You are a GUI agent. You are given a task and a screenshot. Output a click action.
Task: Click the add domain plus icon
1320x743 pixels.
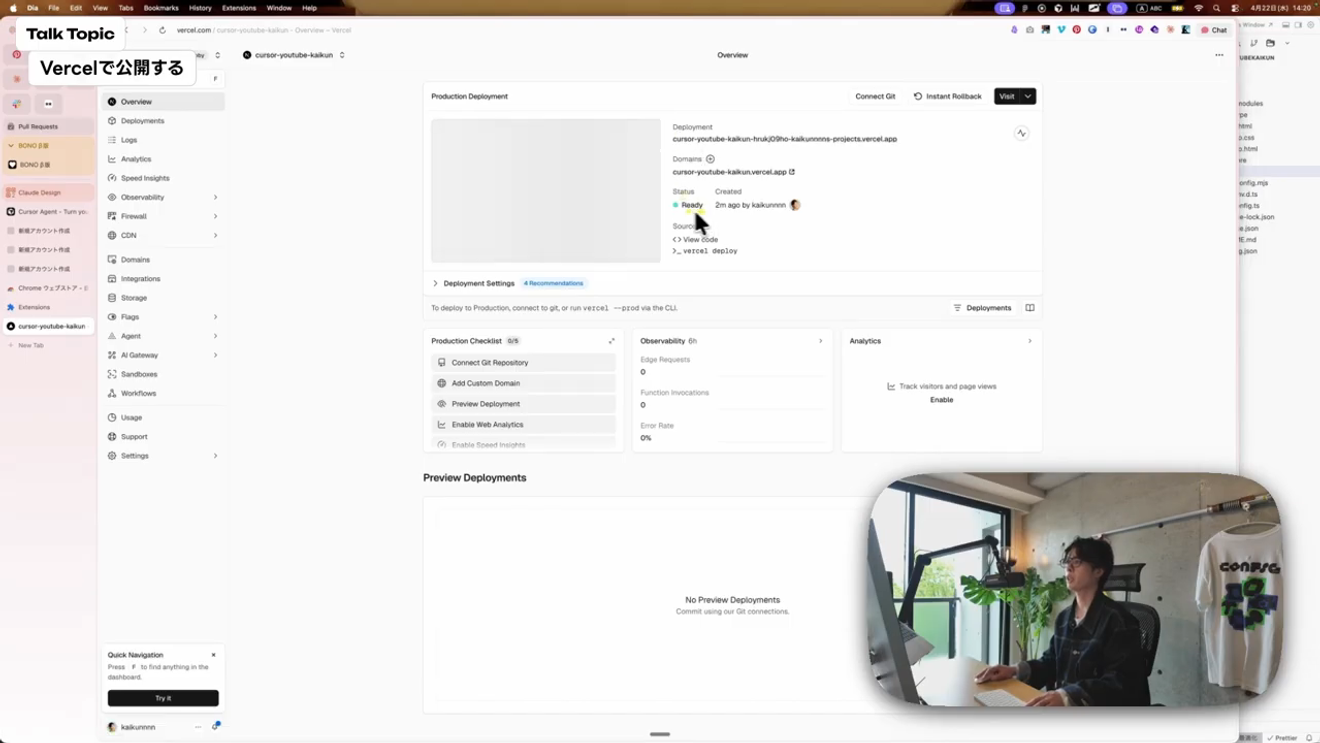pyautogui.click(x=710, y=159)
